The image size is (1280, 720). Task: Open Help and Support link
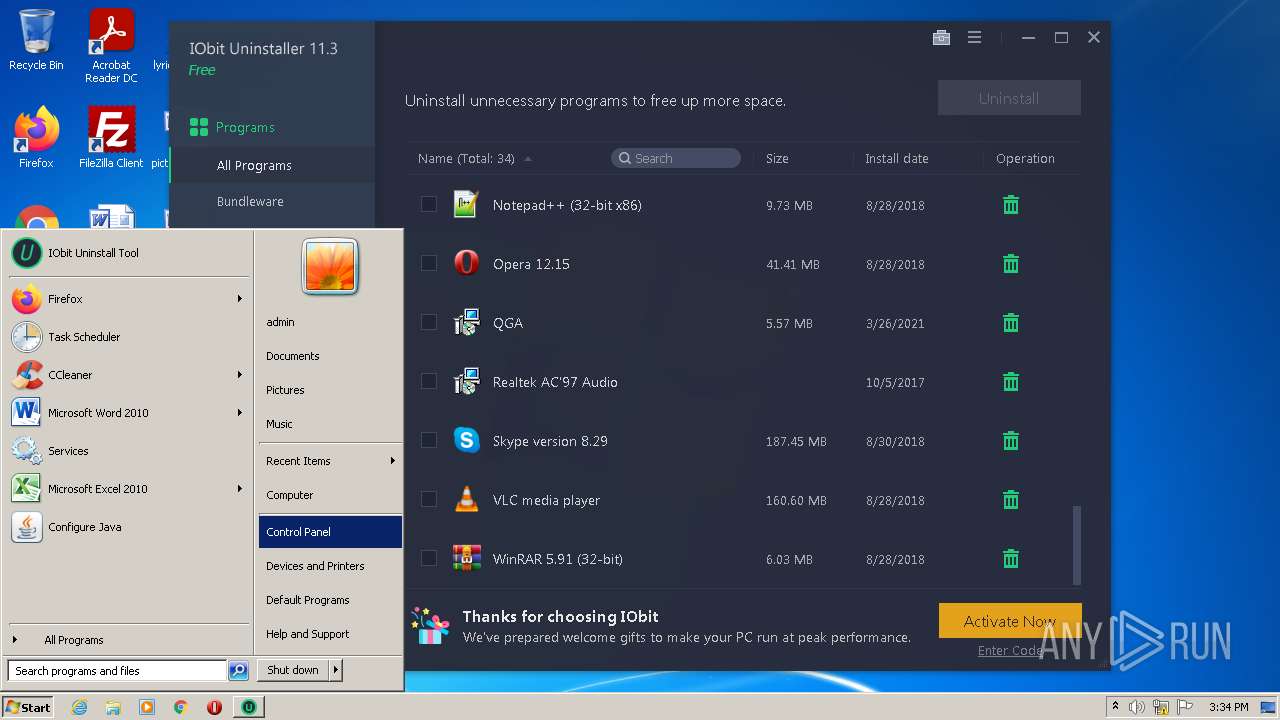pyautogui.click(x=330, y=634)
